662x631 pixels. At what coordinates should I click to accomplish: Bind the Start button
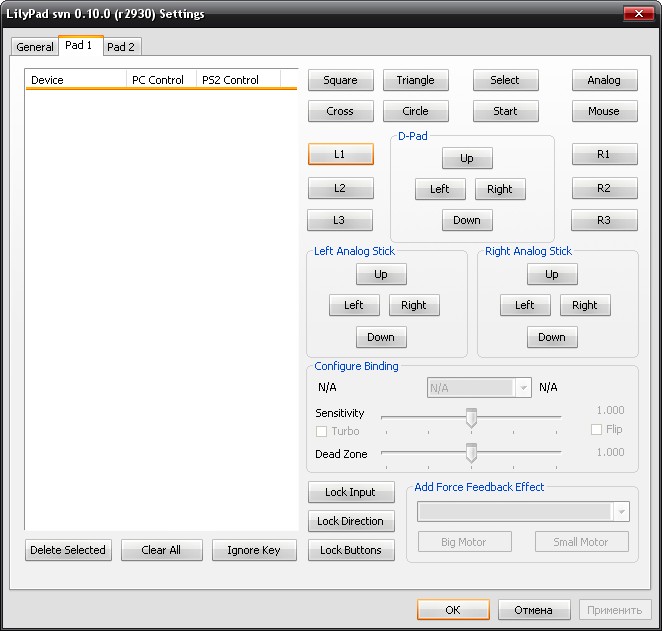click(505, 111)
